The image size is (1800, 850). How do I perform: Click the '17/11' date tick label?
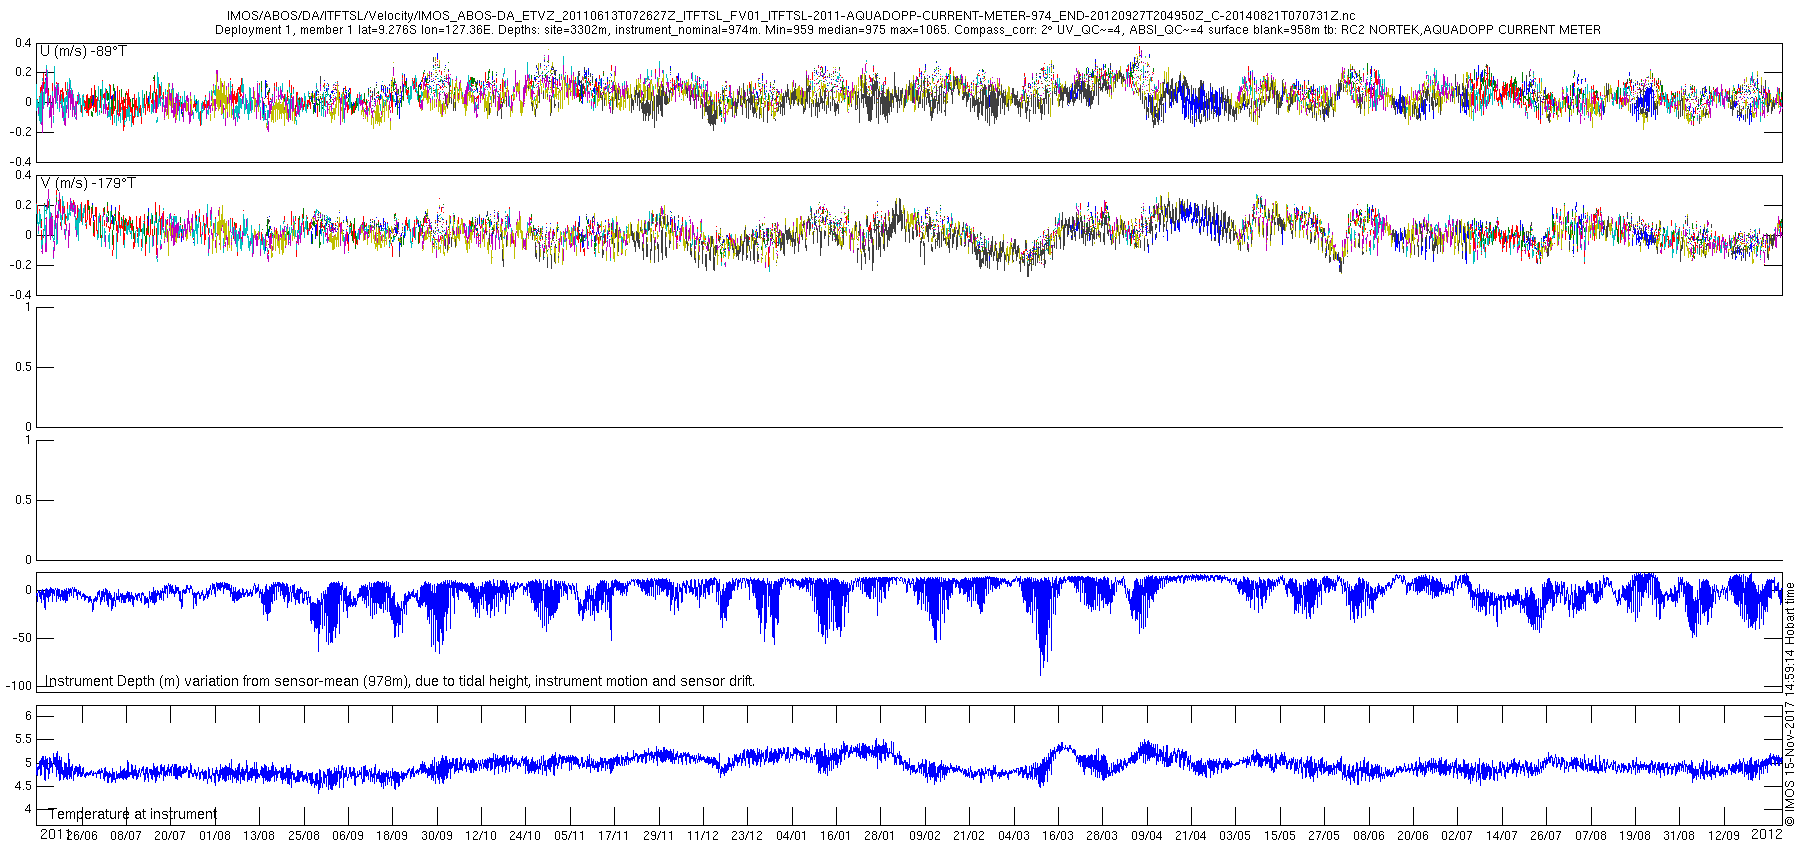[x=614, y=836]
